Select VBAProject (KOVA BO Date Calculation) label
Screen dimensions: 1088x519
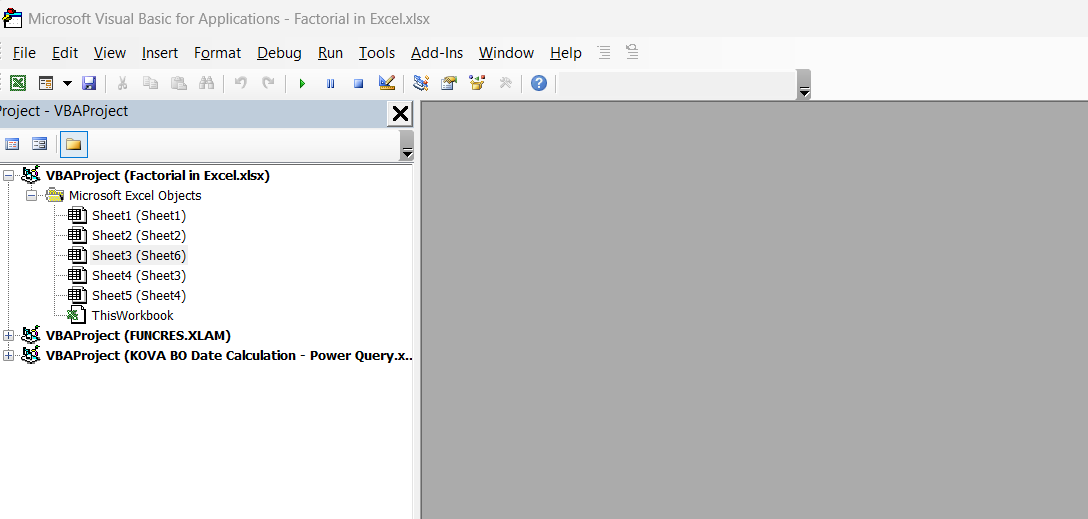pos(230,355)
